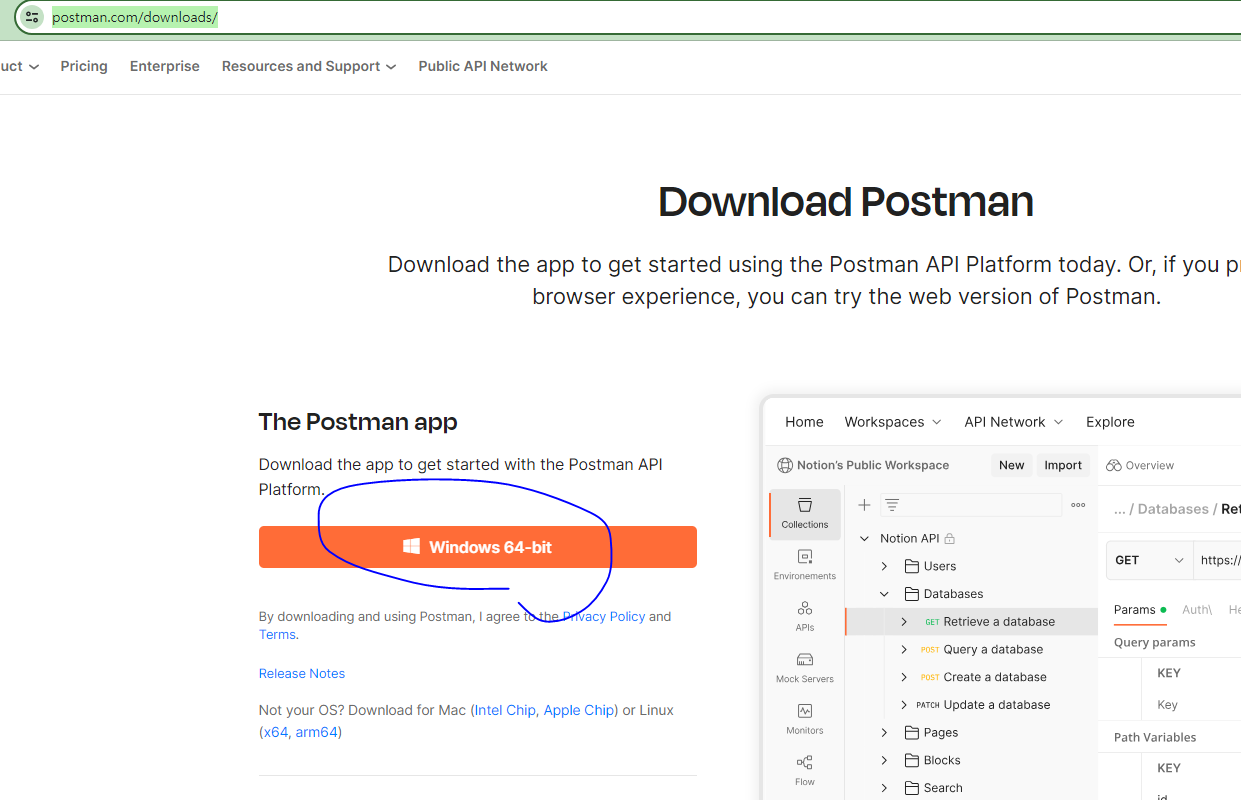This screenshot has height=800, width=1241.
Task: Click the site information icon in address bar
Action: 32,17
